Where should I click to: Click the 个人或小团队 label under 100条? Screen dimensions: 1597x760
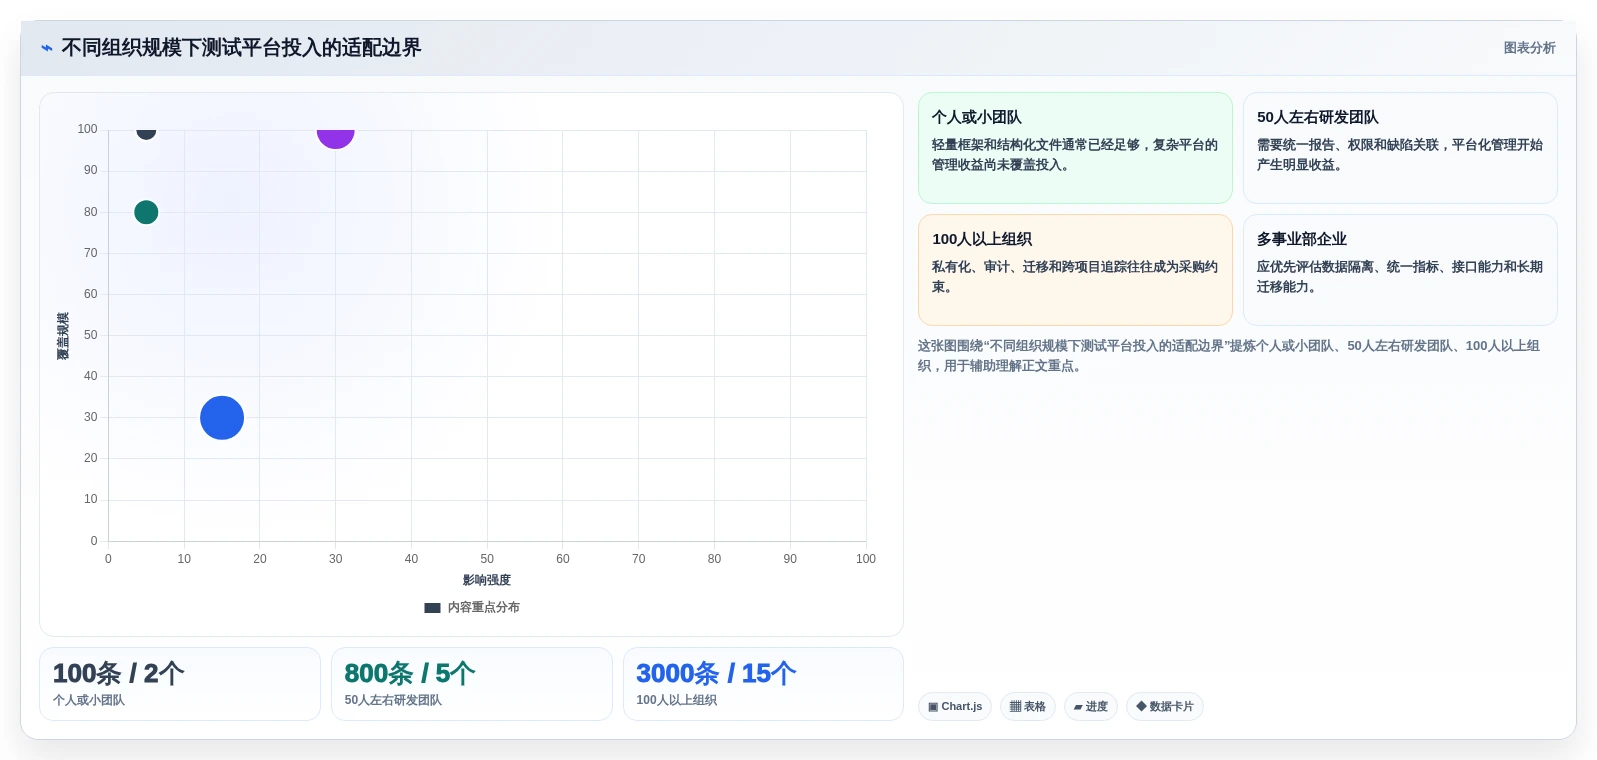(x=89, y=700)
